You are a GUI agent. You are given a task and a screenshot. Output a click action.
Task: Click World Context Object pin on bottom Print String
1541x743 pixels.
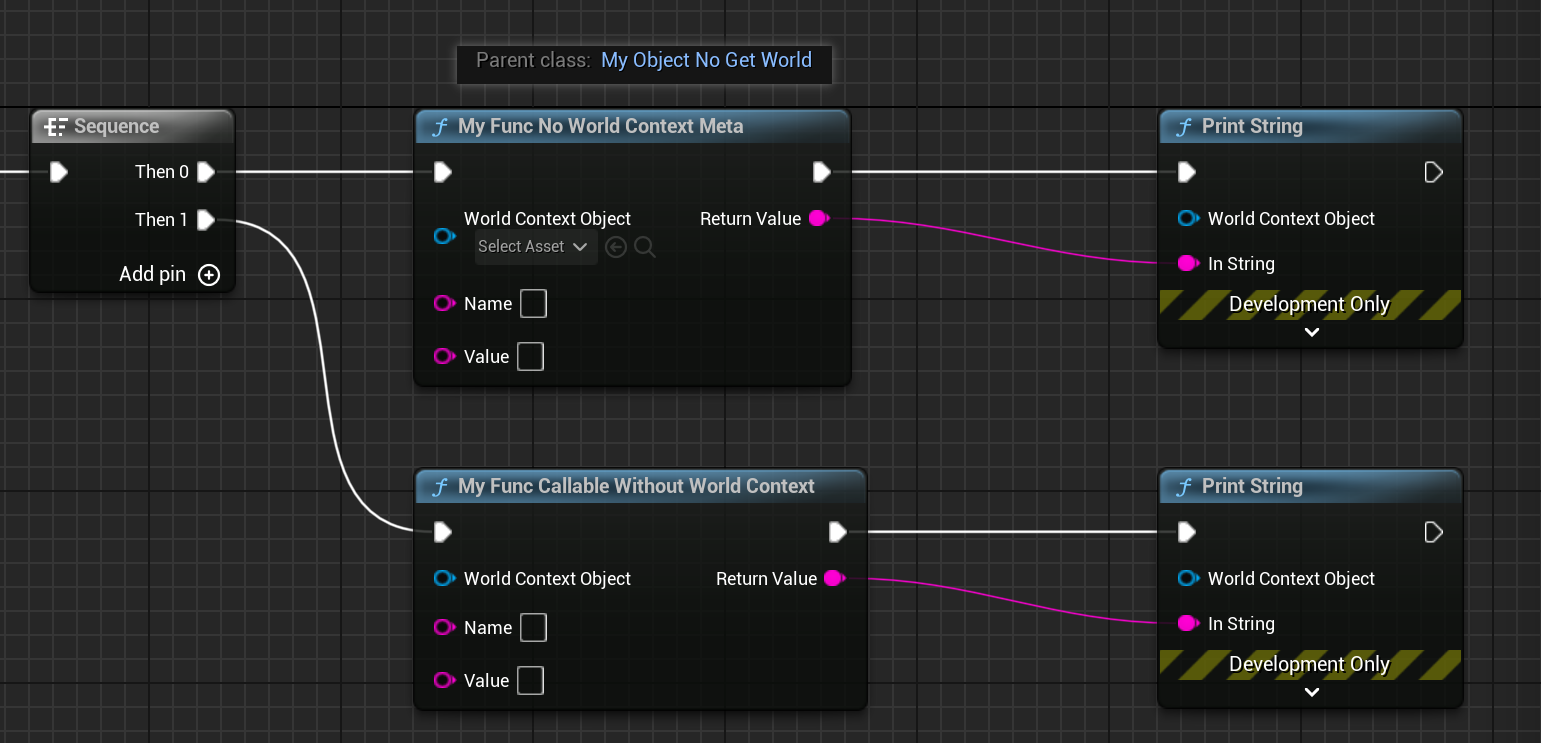tap(1188, 579)
